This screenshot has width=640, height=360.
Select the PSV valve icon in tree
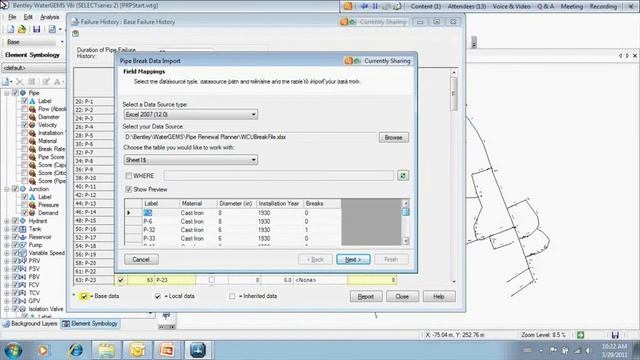[x=23, y=269]
